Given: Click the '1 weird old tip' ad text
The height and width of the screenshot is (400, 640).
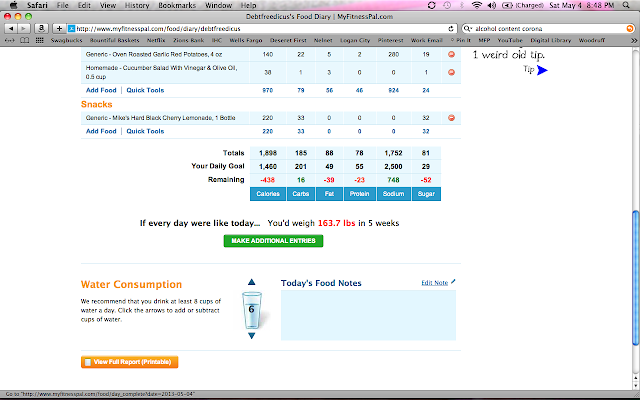Looking at the screenshot, I should click(509, 55).
